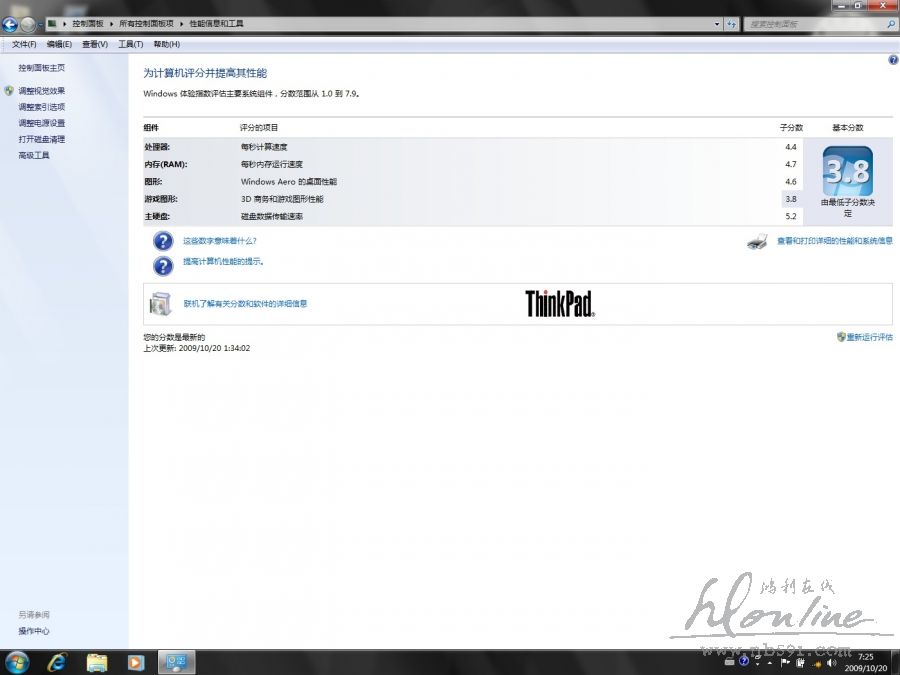Open 联机了解有关分数和软件的详细信息 link
900x675 pixels.
pos(245,304)
